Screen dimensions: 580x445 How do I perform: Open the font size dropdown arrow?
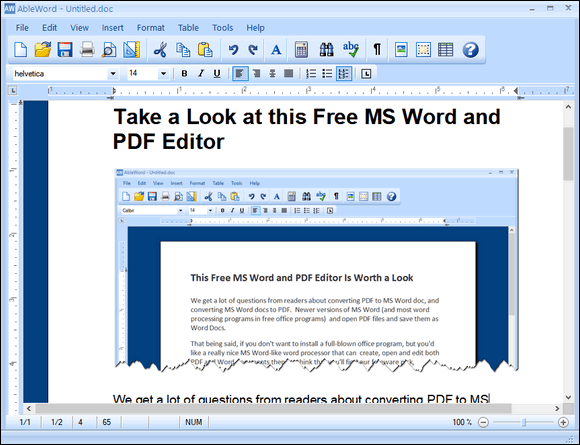(163, 74)
